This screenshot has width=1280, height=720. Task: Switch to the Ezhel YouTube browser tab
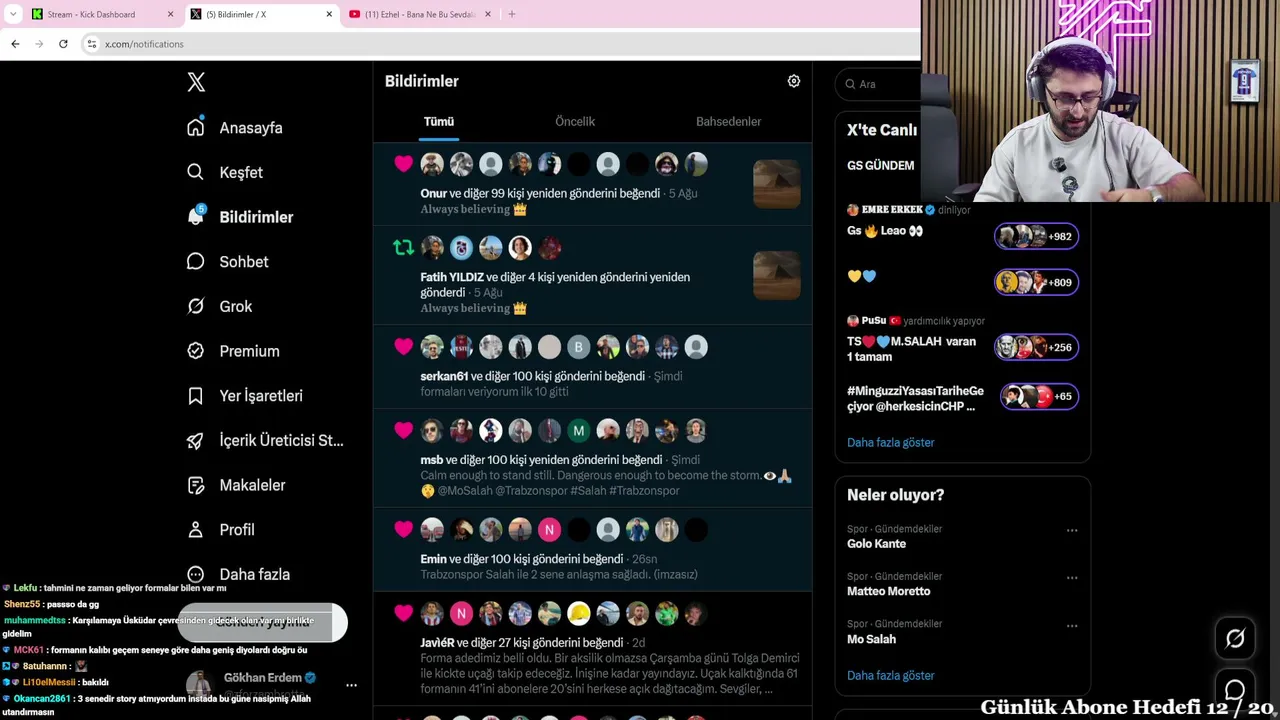click(418, 14)
